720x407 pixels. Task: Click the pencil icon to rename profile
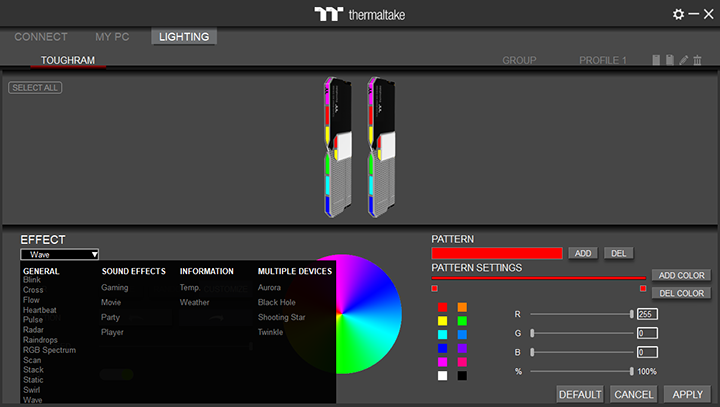point(684,60)
